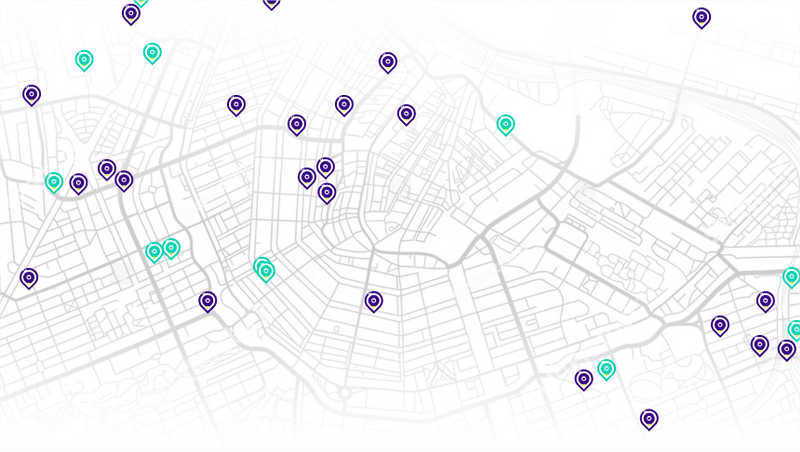Click the teal pin beside the lower-right purple pin pair
The width and height of the screenshot is (800, 452).
pos(607,369)
